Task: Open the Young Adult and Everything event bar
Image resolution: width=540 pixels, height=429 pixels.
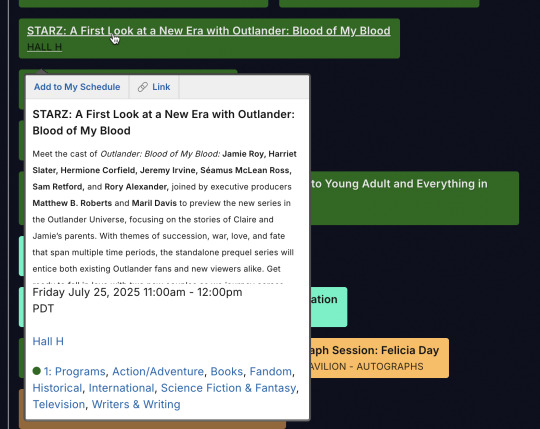Action: point(415,198)
